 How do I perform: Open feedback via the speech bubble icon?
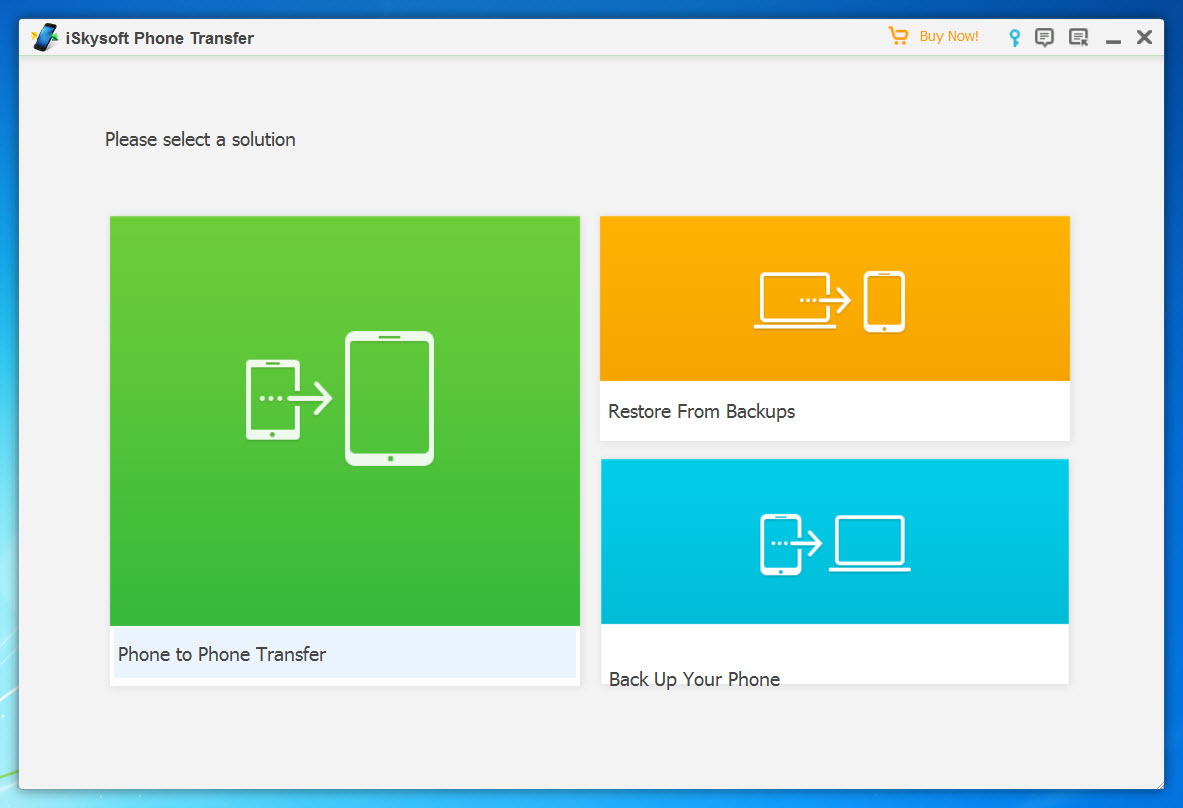1044,36
